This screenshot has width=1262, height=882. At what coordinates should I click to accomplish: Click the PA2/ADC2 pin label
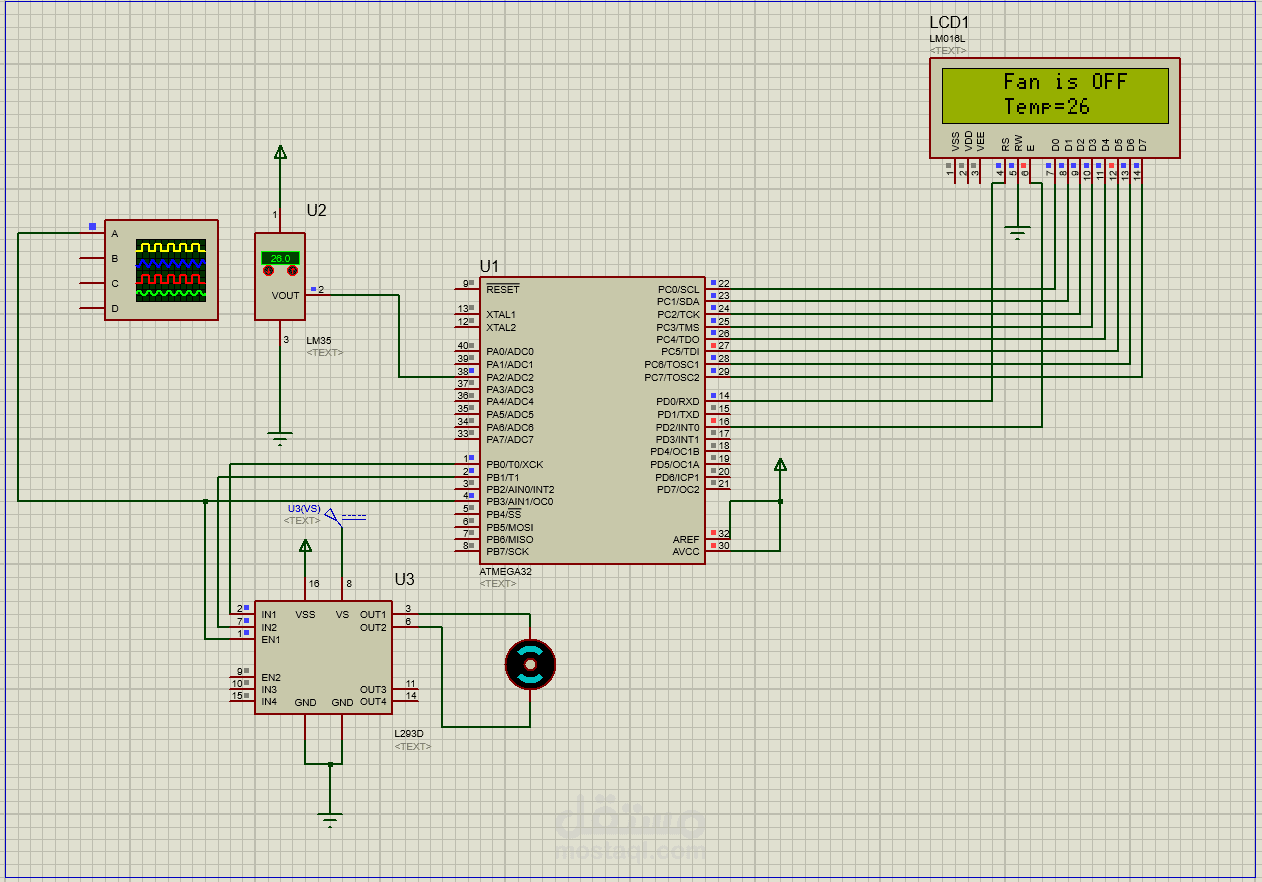[510, 377]
